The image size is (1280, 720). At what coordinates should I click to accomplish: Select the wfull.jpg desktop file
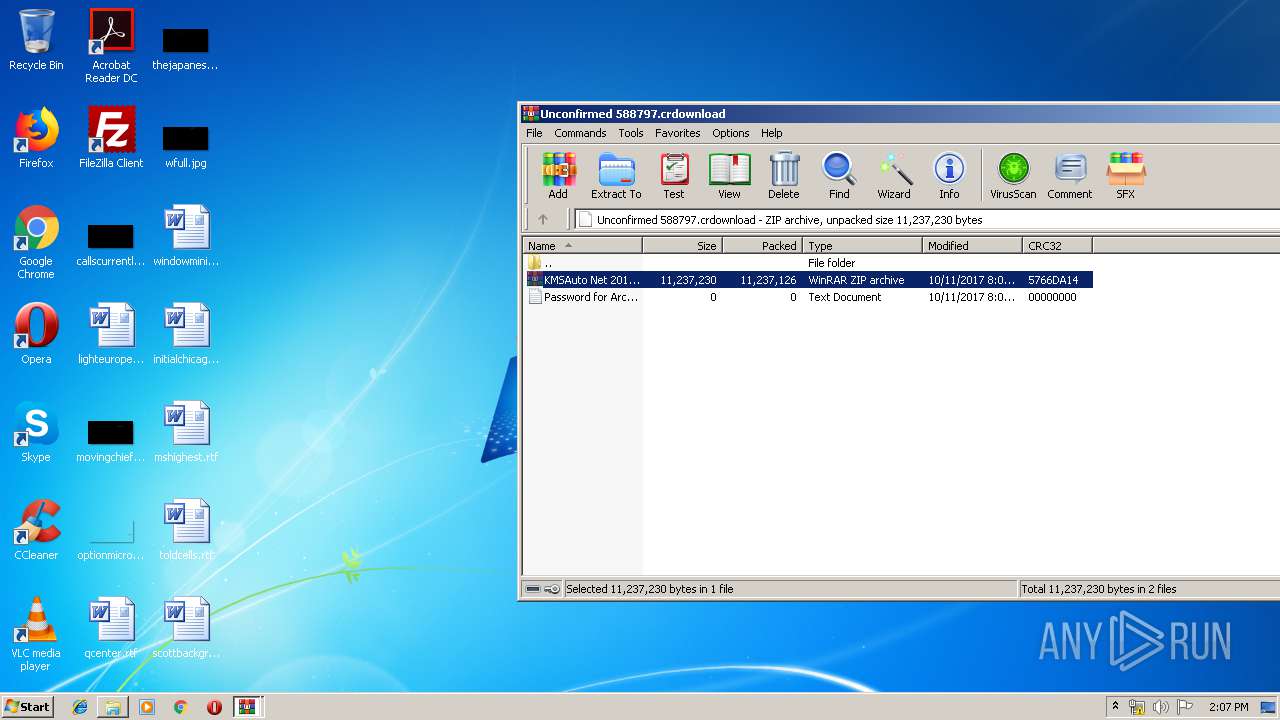pos(186,146)
